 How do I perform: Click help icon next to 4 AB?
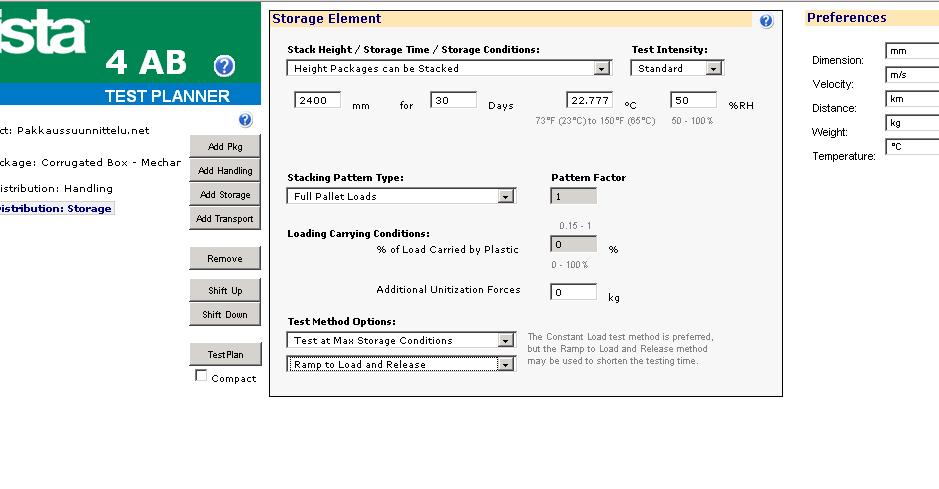(225, 66)
